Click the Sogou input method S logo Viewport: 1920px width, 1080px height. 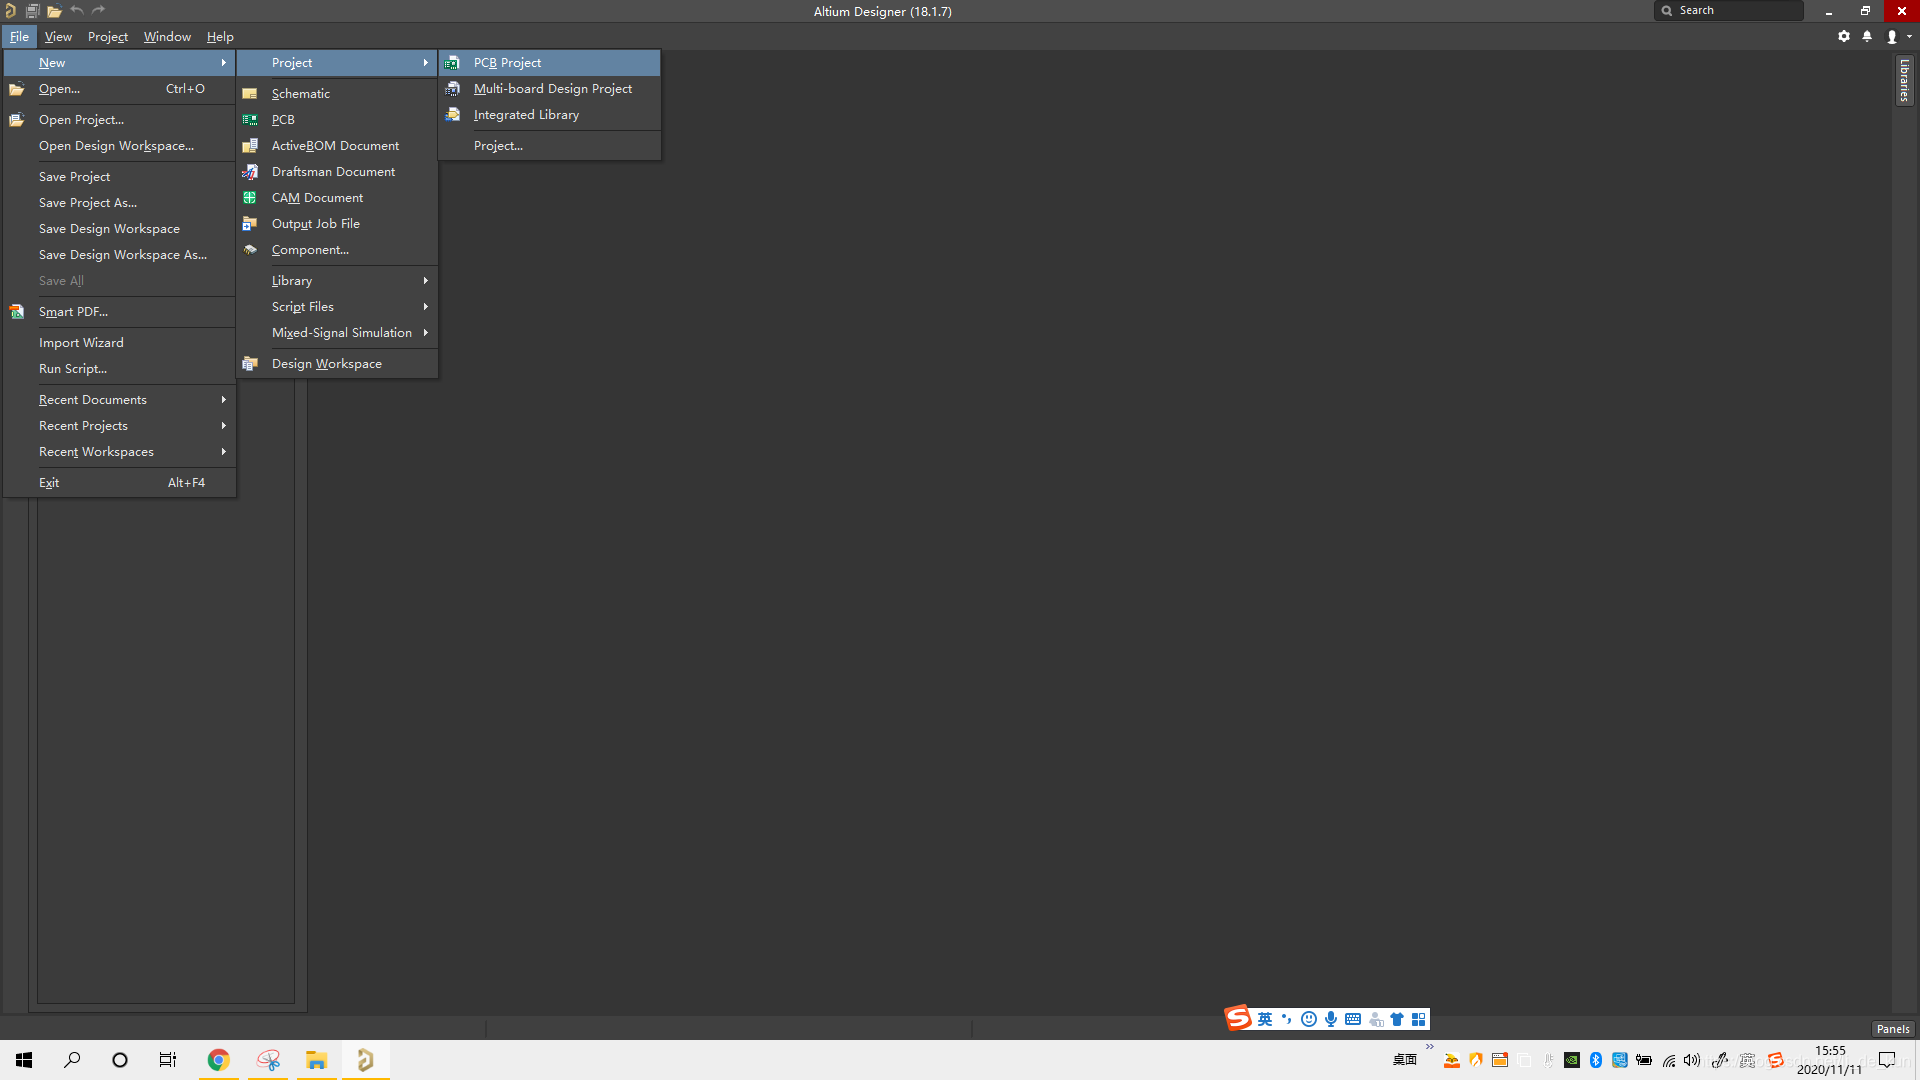click(x=1238, y=1018)
